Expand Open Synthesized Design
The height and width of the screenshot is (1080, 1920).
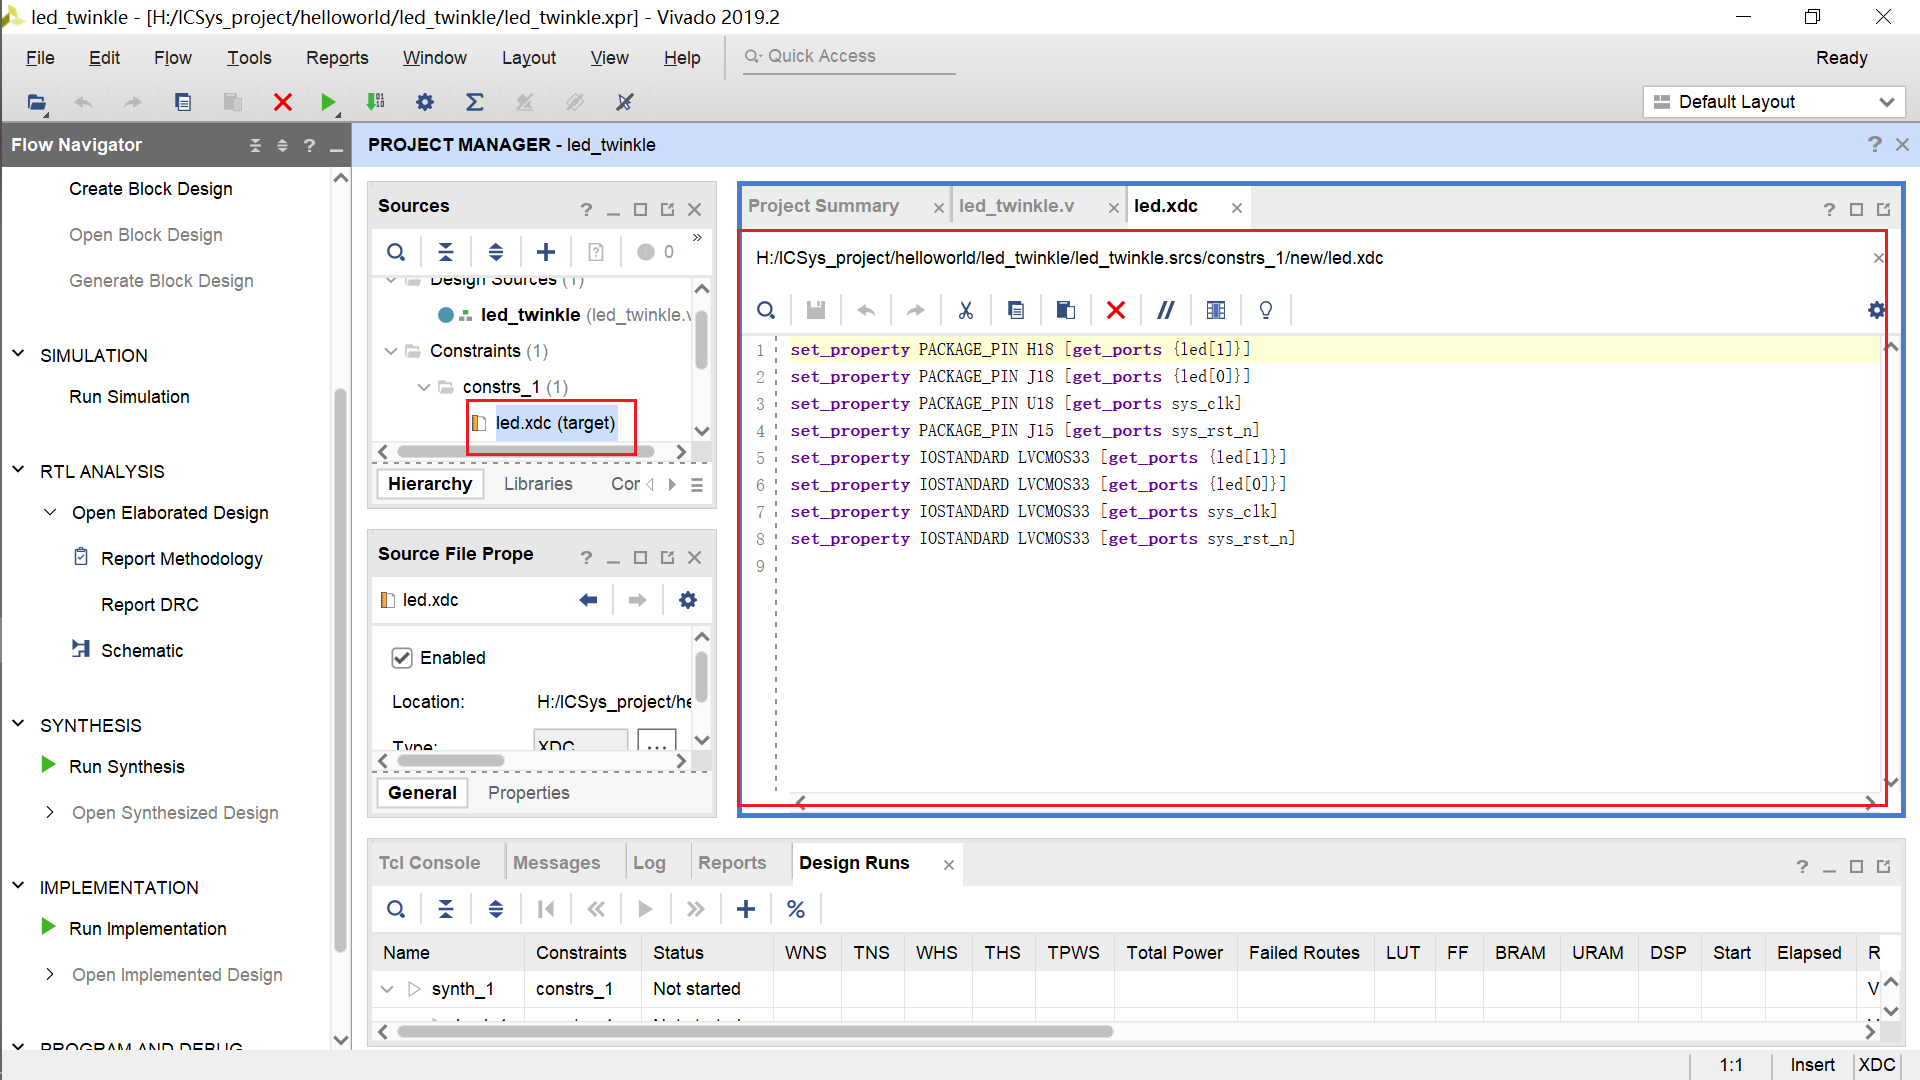click(50, 812)
